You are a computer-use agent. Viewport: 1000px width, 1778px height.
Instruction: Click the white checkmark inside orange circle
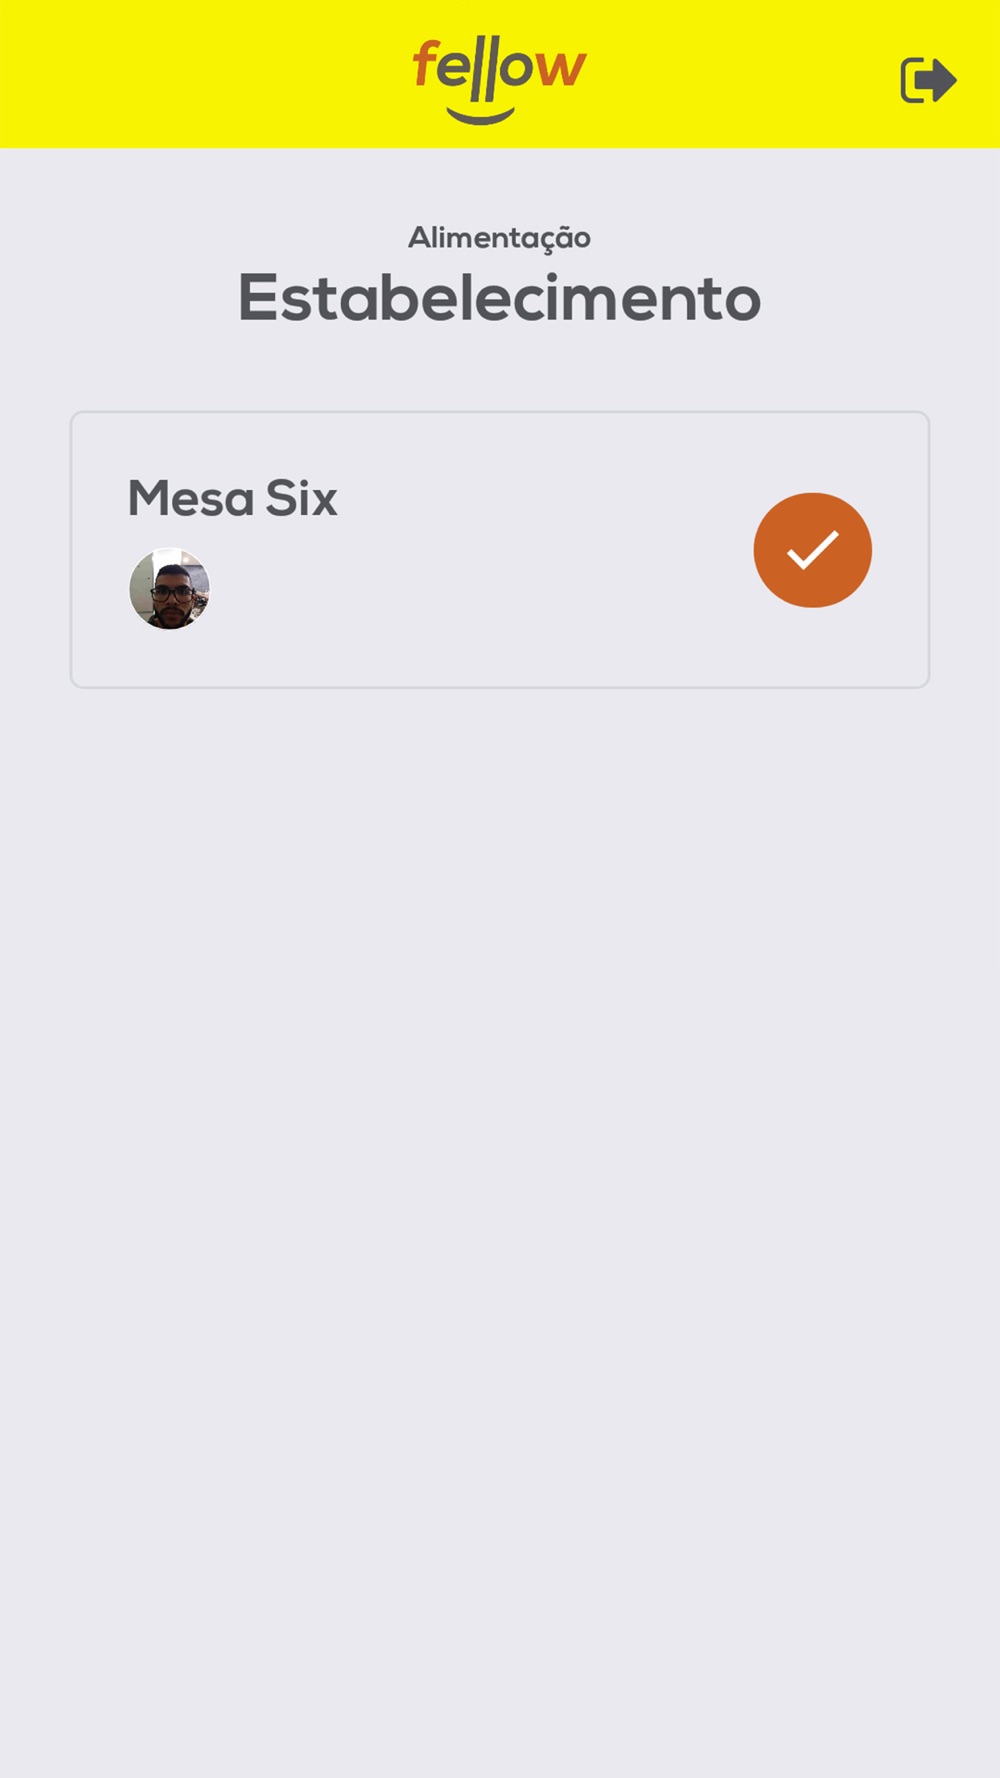click(x=812, y=550)
